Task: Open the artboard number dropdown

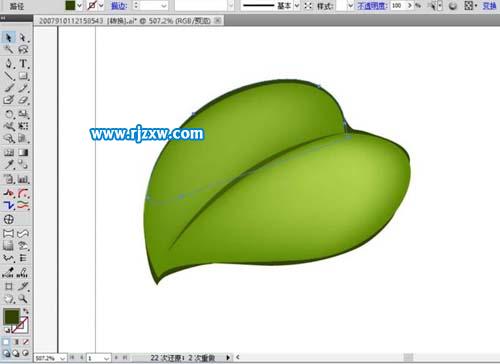Action: (x=106, y=358)
